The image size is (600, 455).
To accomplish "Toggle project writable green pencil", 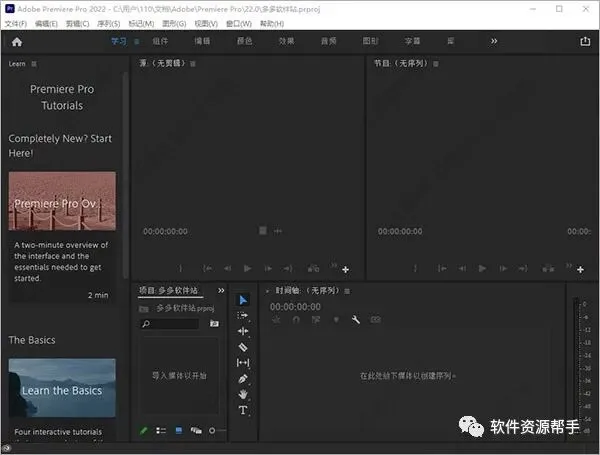I will 143,431.
